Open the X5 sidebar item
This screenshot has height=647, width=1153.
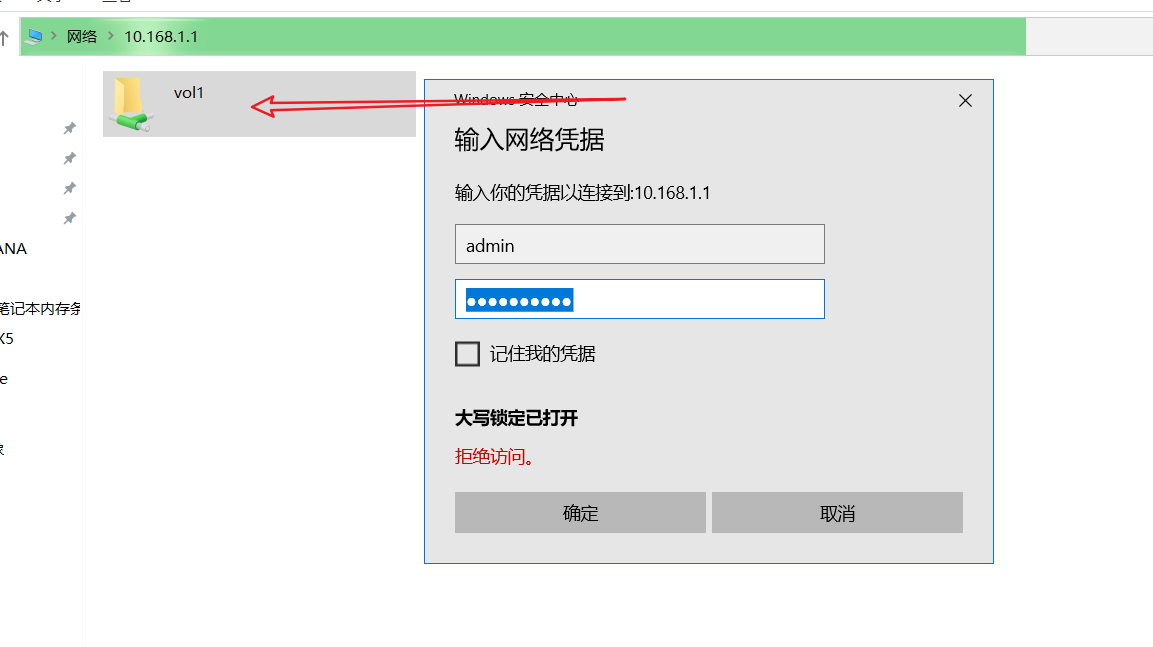point(7,339)
